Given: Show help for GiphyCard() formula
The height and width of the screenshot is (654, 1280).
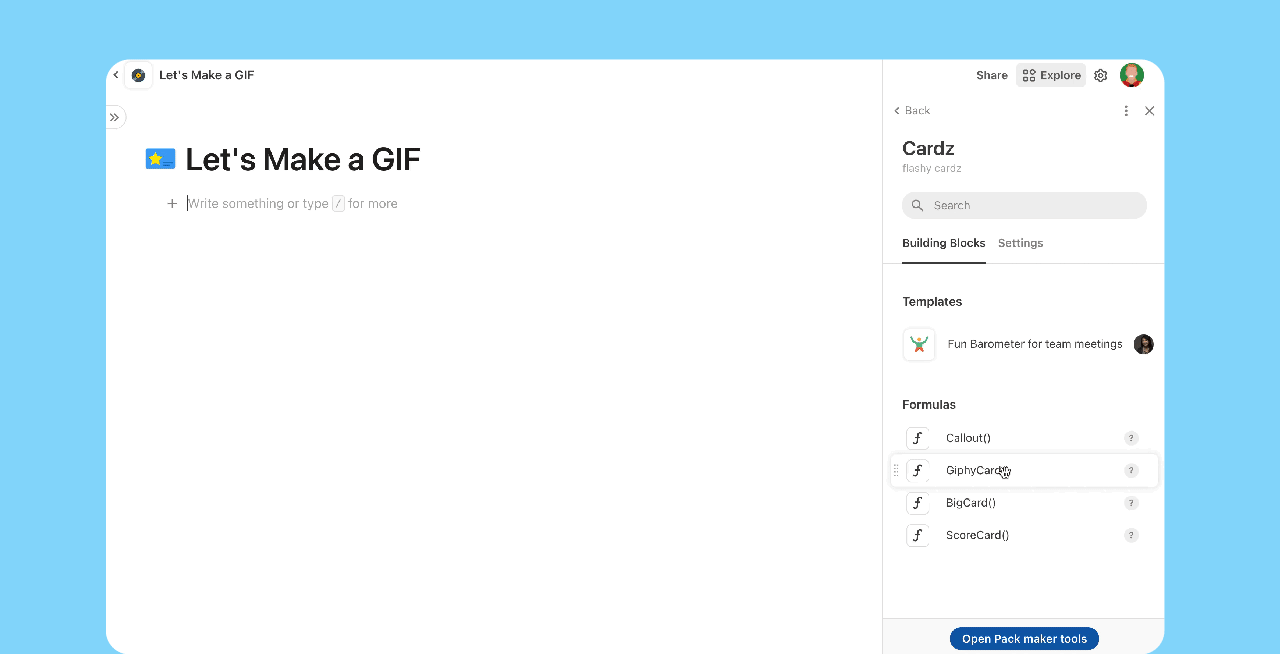Looking at the screenshot, I should tap(1131, 470).
